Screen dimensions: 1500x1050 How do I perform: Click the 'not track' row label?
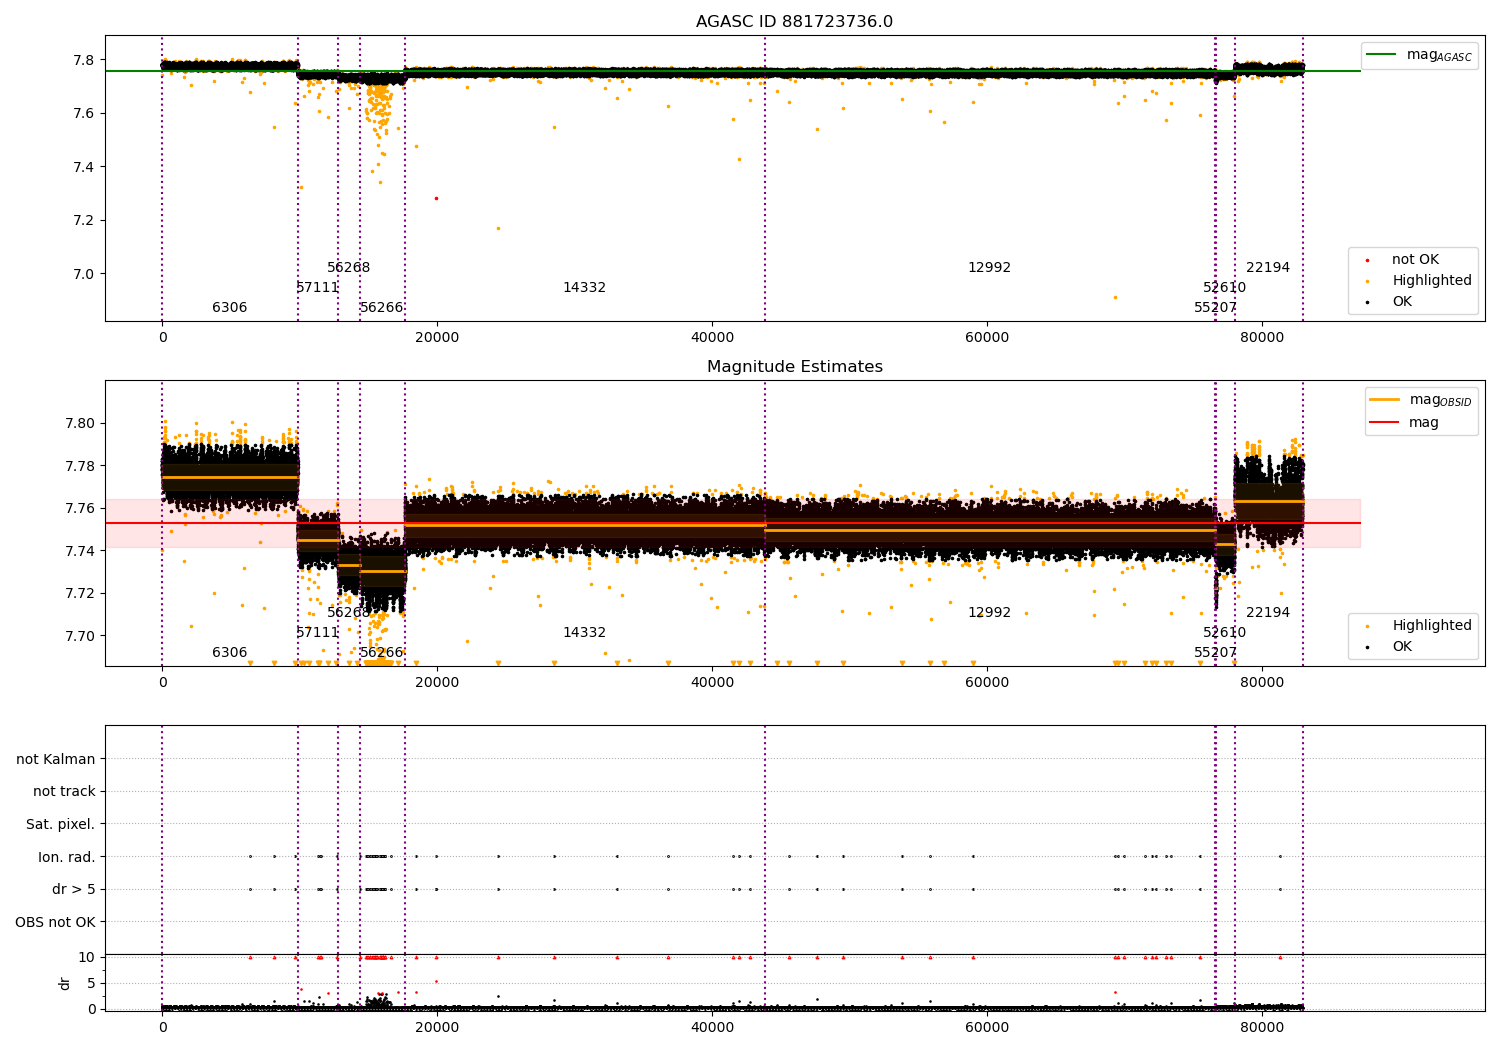tap(64, 792)
